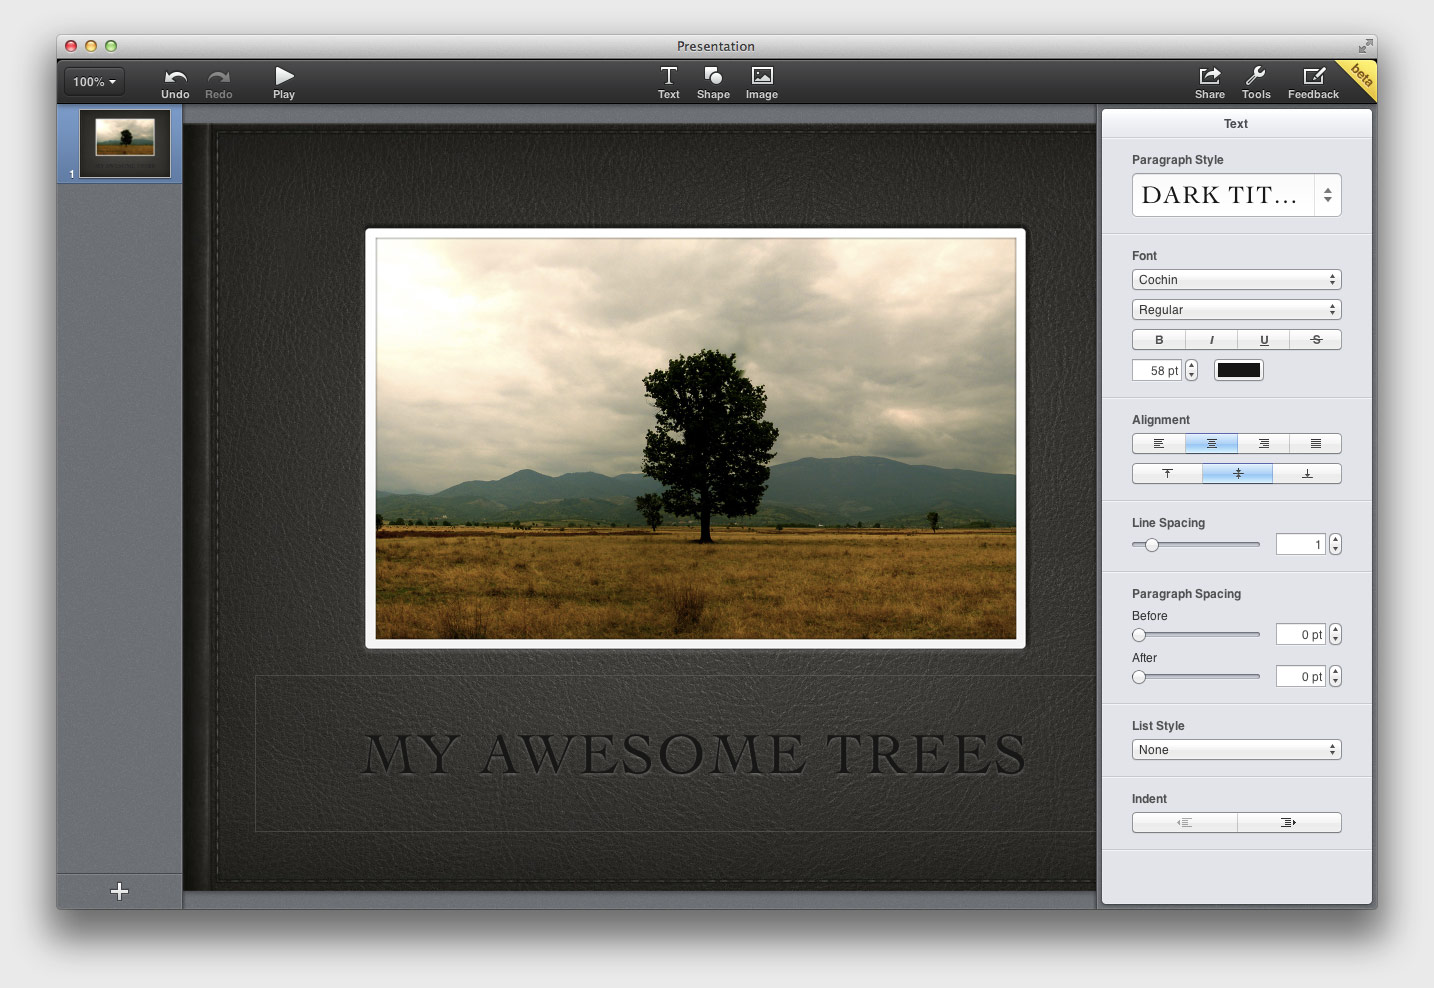
Task: Click the increase indent button
Action: coord(1289,823)
